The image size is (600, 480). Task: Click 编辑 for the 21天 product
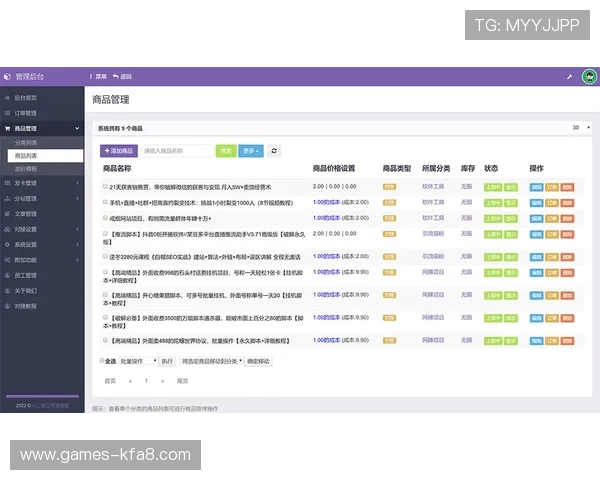pos(536,187)
